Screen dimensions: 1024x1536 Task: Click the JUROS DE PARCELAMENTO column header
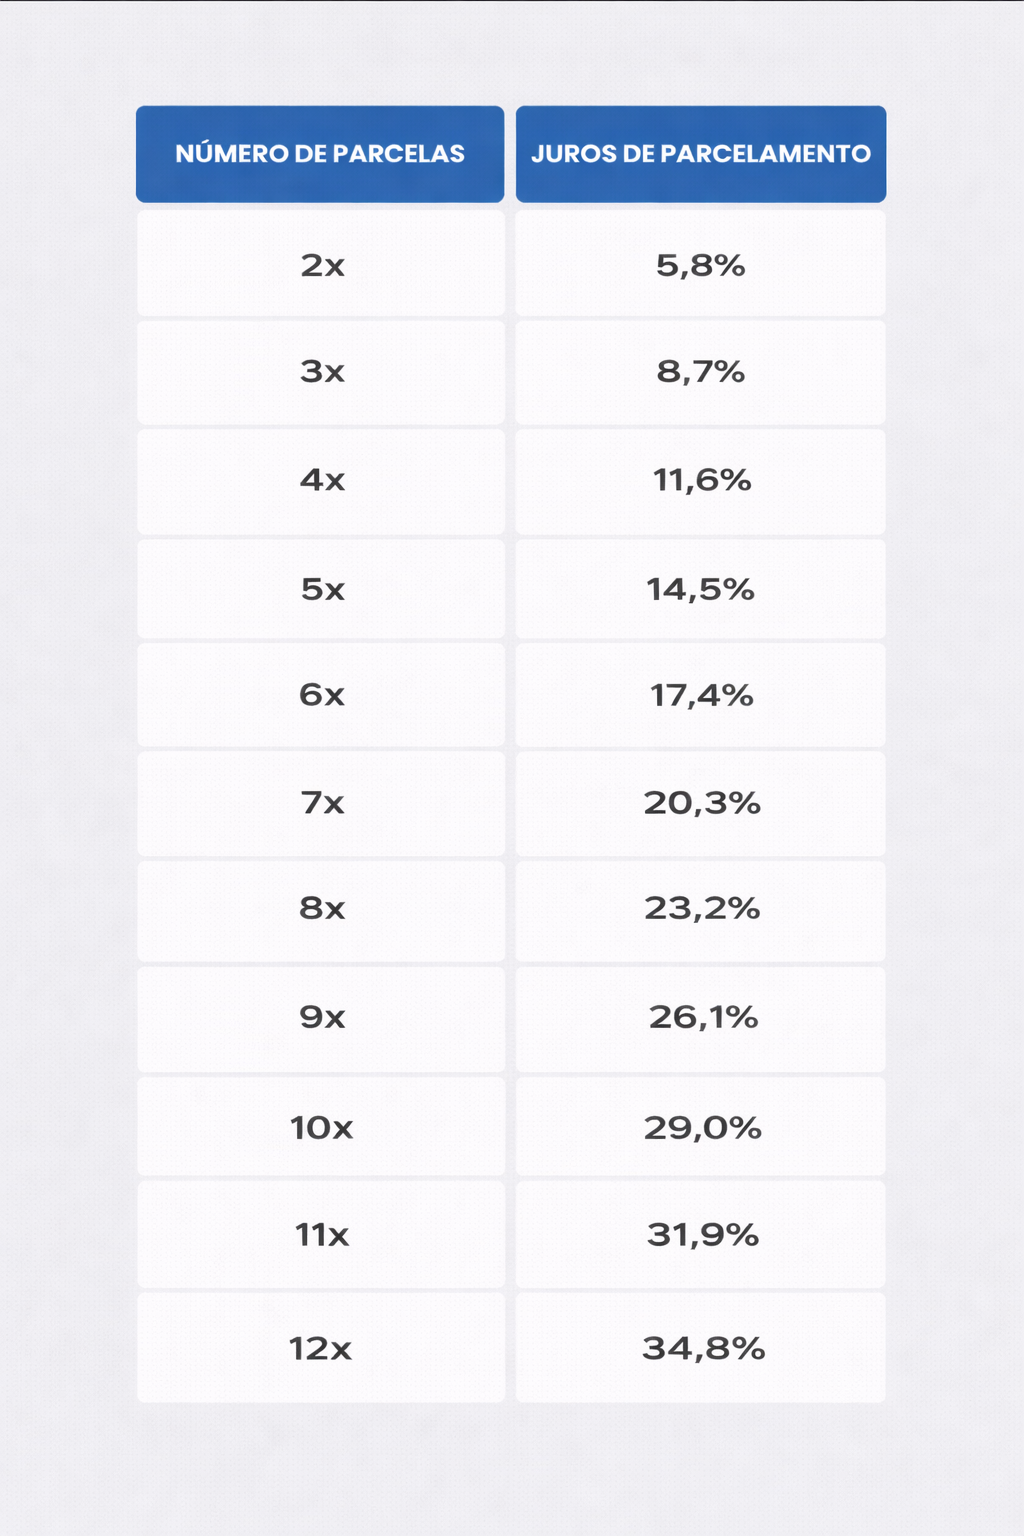click(700, 154)
